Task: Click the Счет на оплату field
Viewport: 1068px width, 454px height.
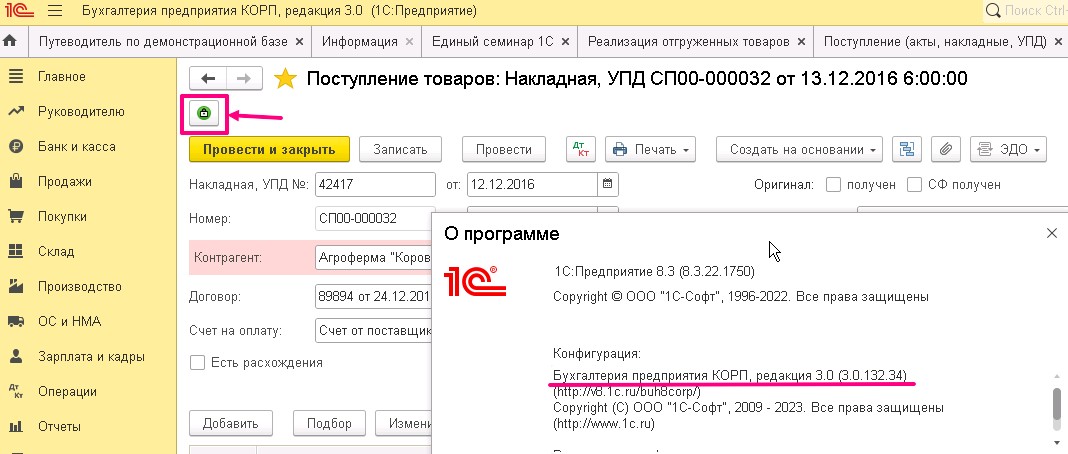Action: 374,331
